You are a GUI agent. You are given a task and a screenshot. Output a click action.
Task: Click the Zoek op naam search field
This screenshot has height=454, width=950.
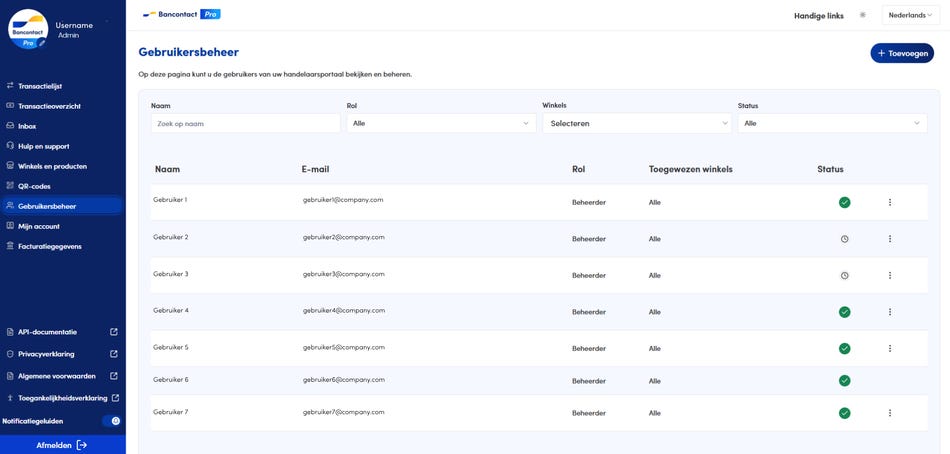pos(245,124)
